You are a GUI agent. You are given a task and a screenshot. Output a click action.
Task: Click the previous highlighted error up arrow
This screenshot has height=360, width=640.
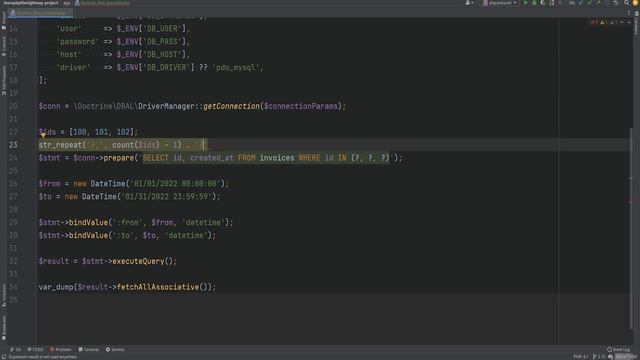622,22
